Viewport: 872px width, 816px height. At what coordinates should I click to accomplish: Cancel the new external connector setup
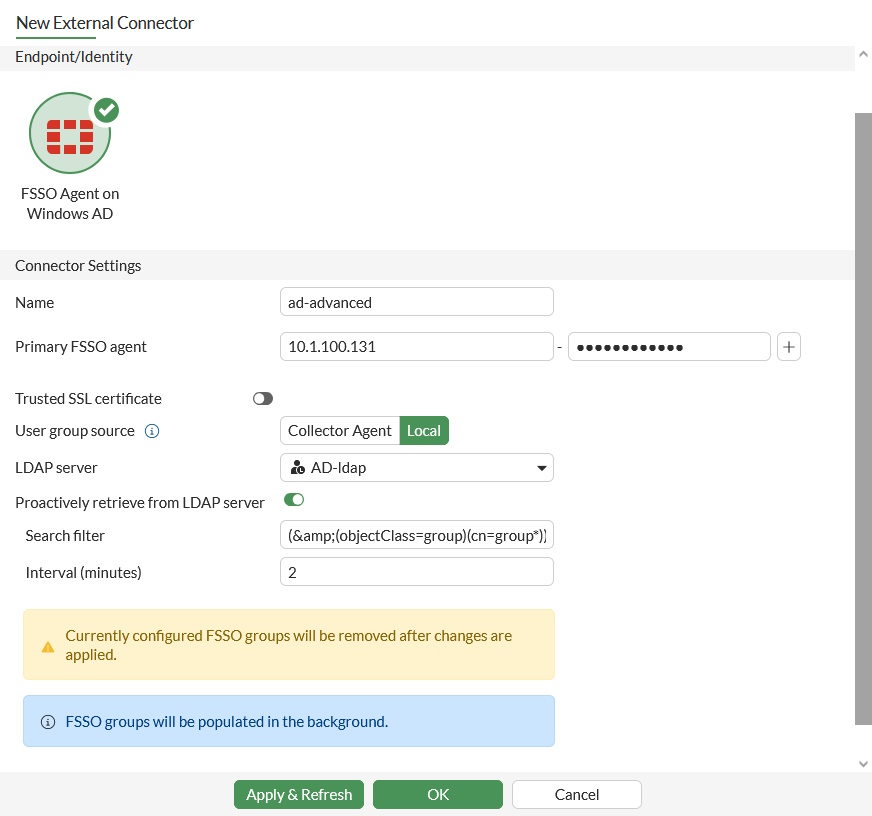576,794
